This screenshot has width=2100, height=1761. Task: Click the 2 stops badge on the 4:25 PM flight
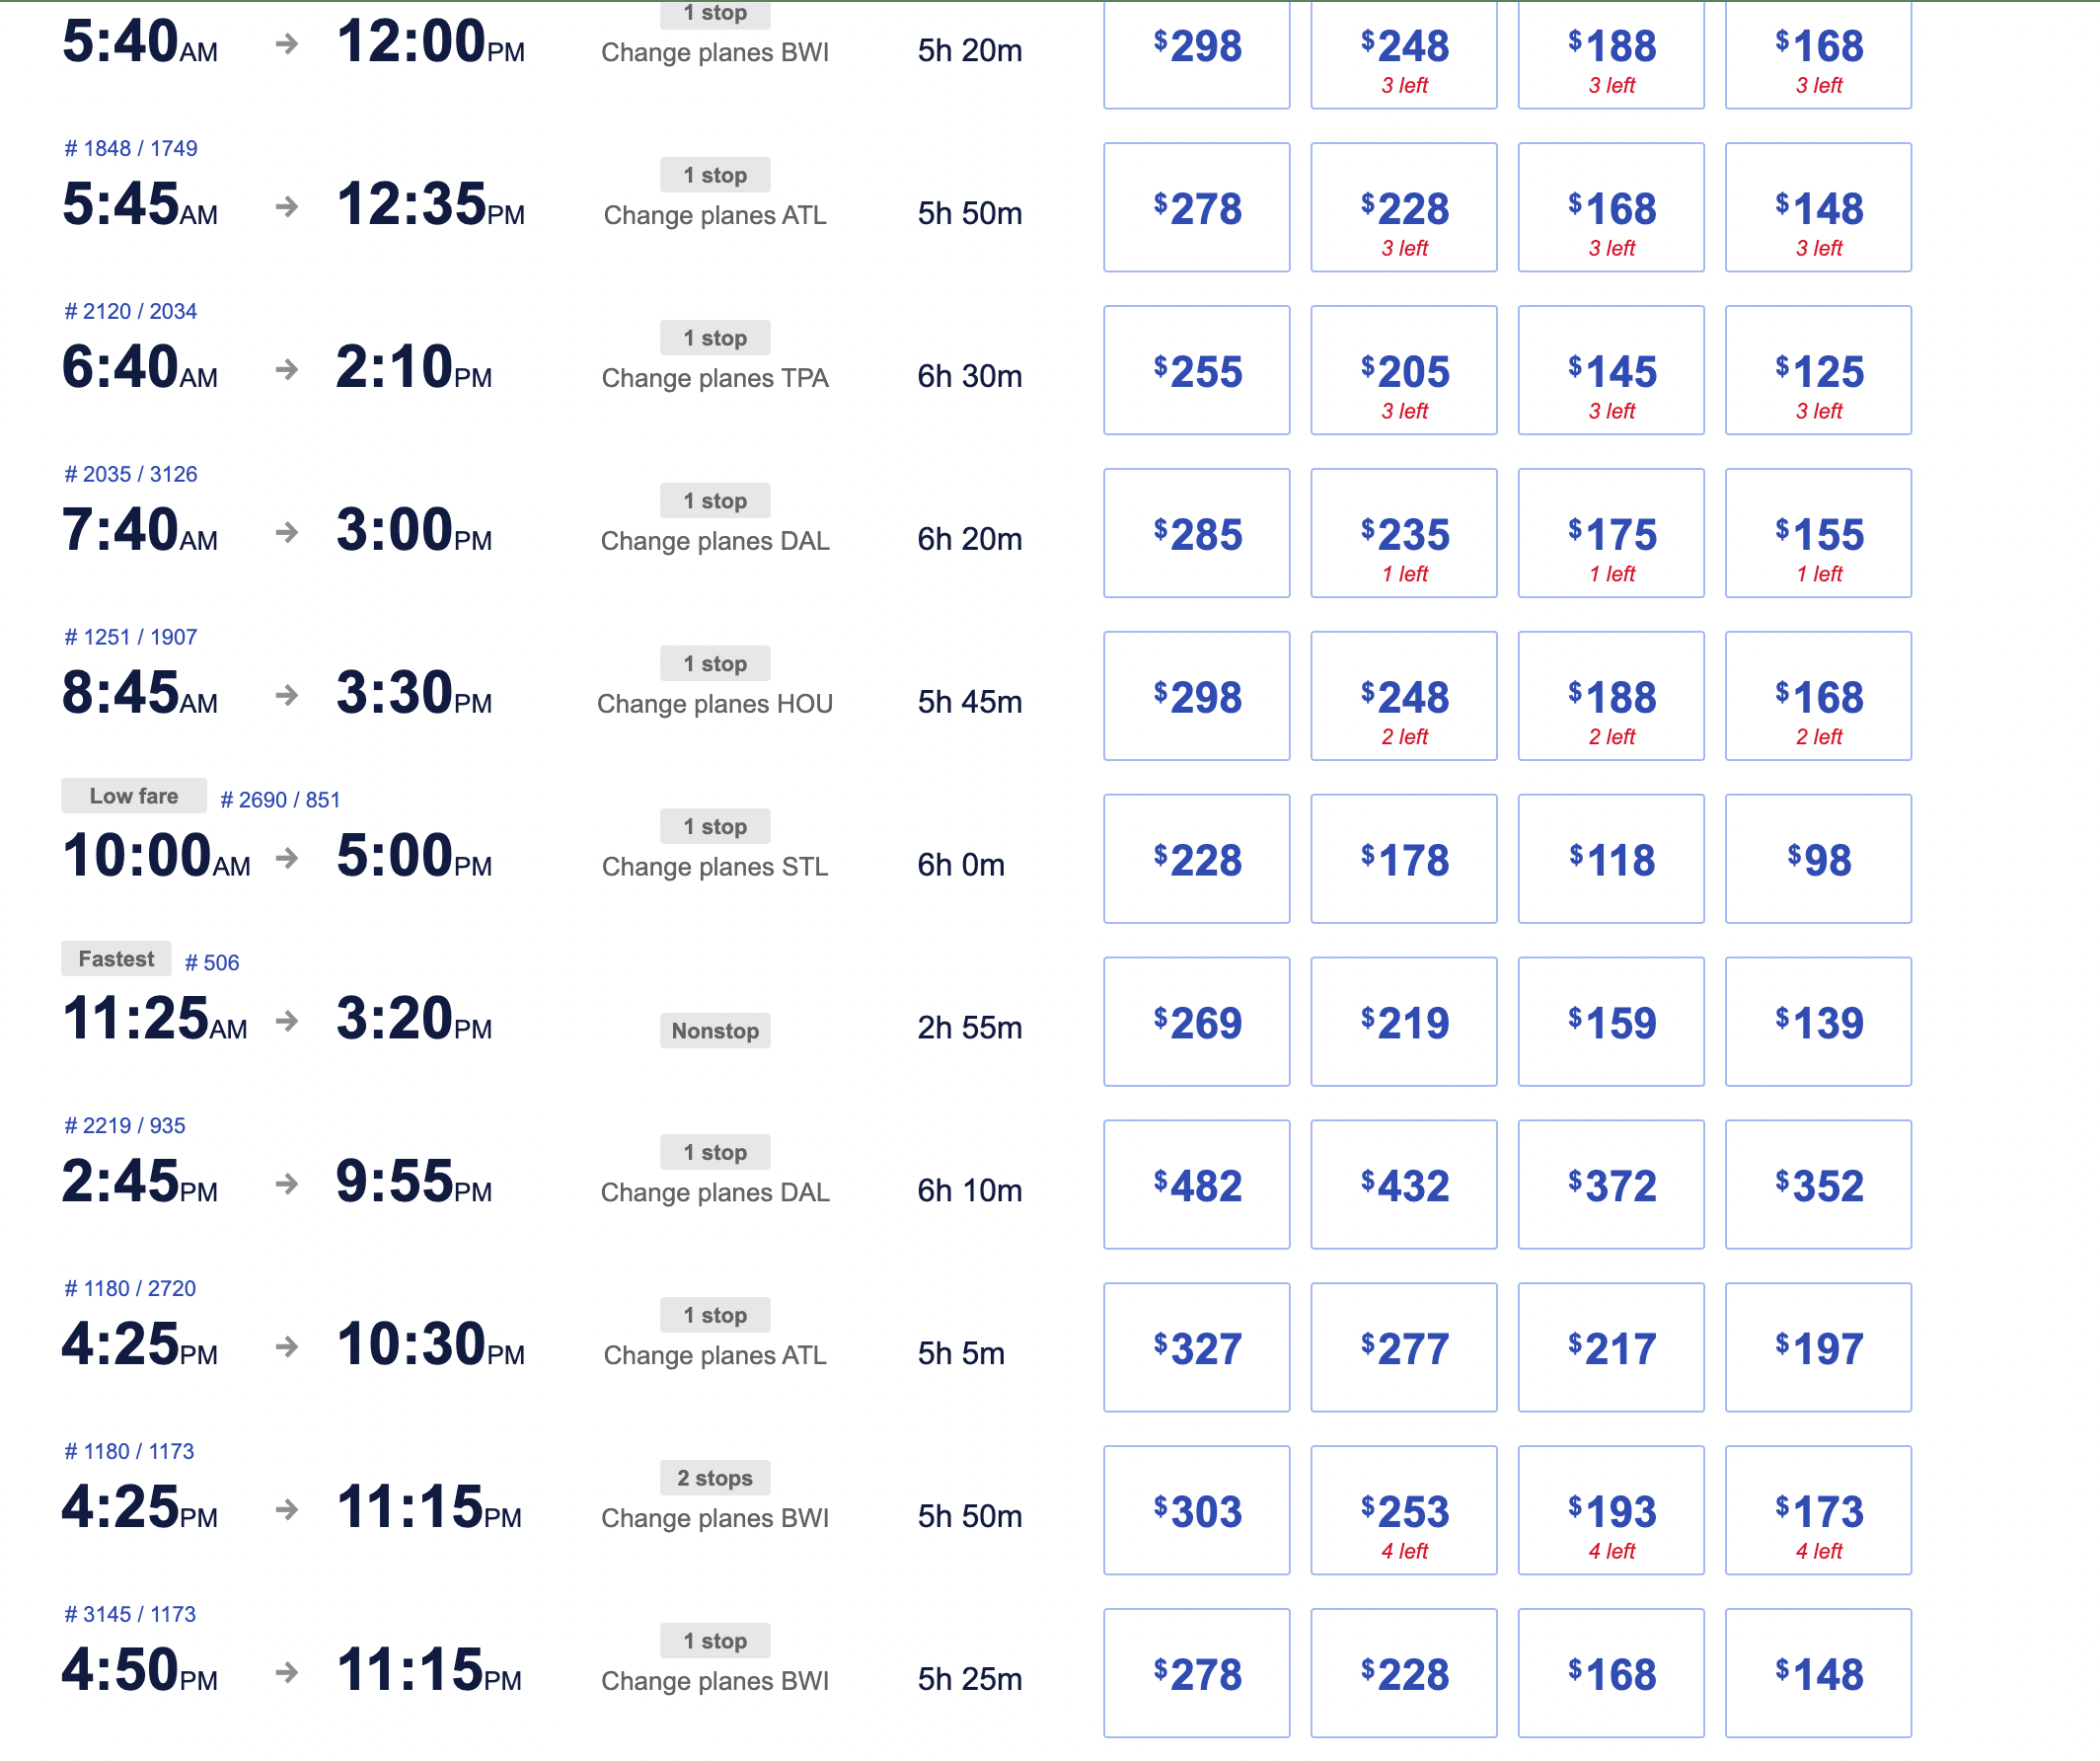(x=714, y=1478)
